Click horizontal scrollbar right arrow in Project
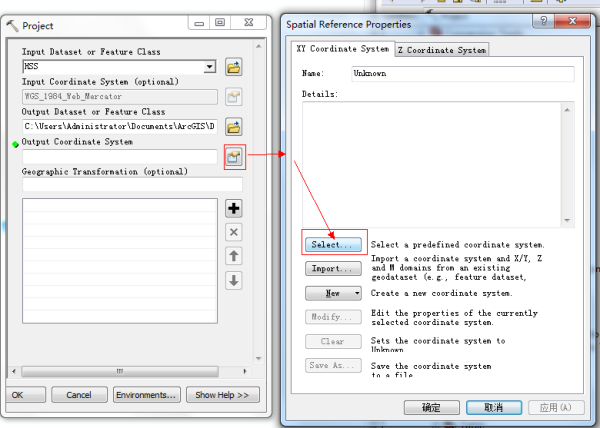 245,371
